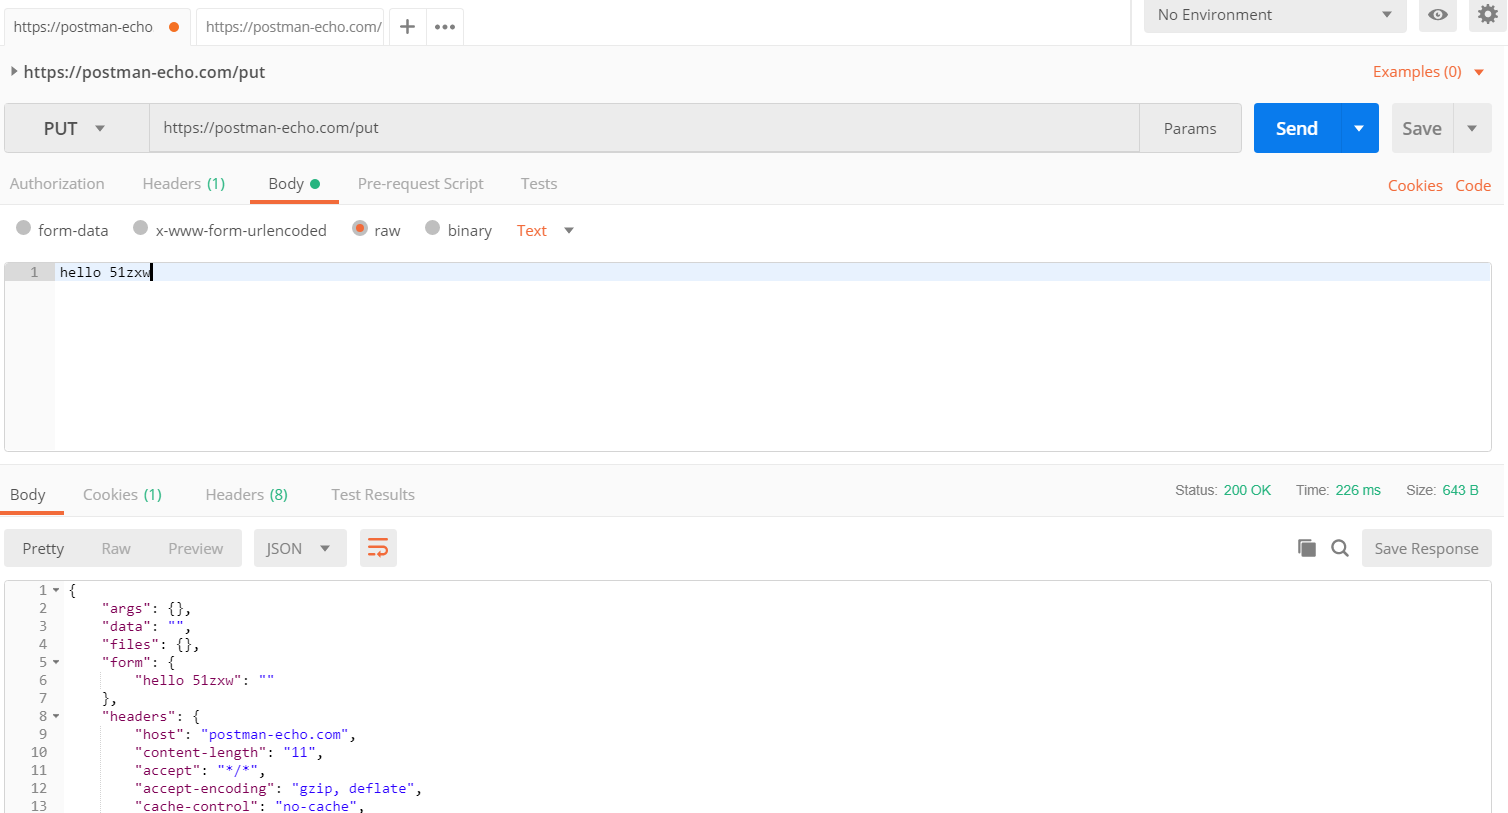Click the environment quick look eye icon
This screenshot has width=1508, height=813.
1437,15
